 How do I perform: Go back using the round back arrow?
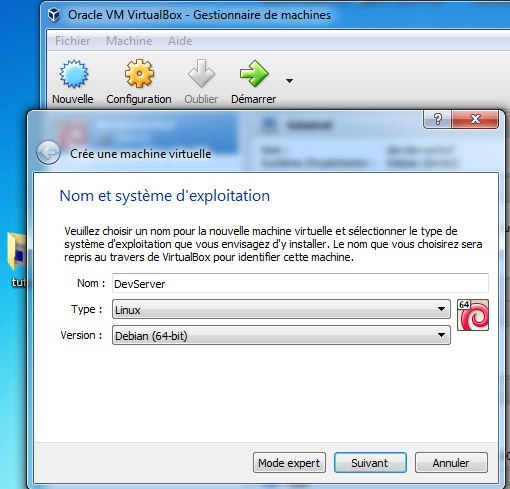click(x=49, y=153)
